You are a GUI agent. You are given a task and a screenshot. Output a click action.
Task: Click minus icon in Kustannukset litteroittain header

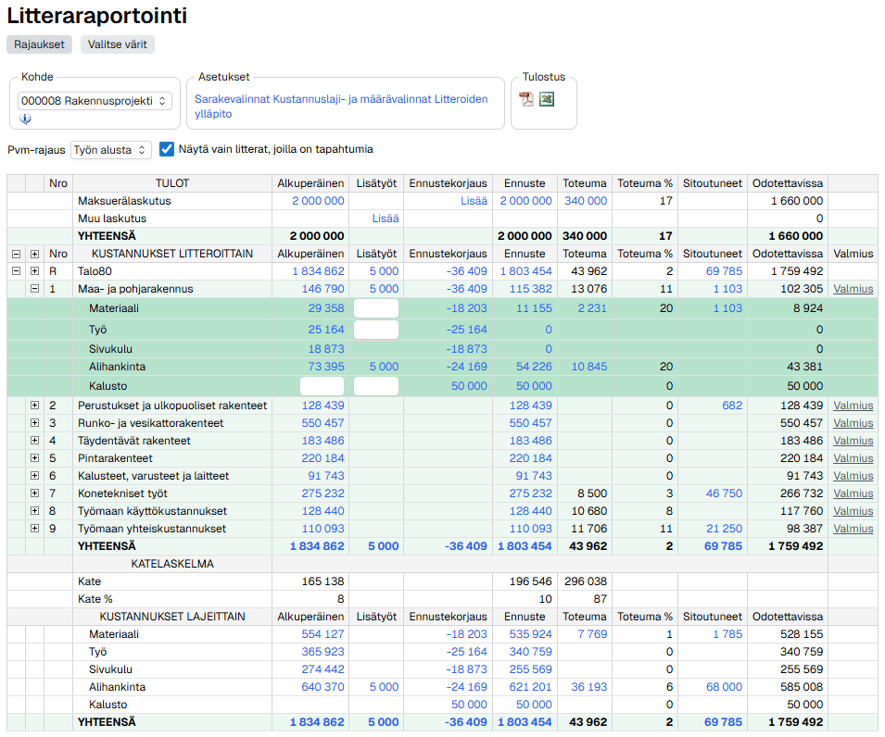(x=16, y=254)
